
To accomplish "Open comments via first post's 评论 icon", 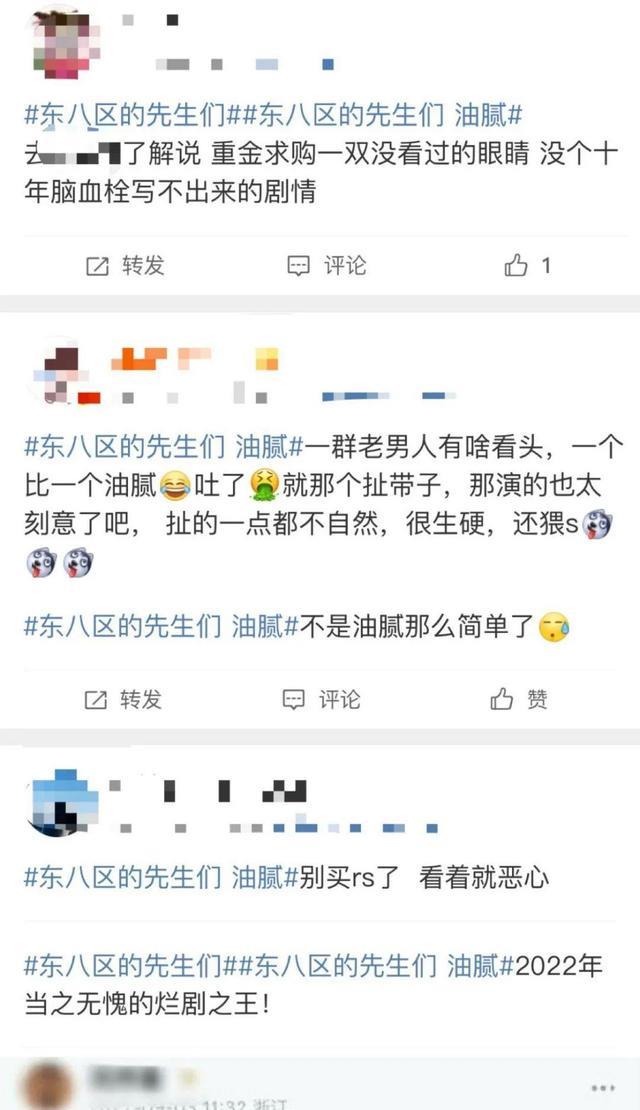I will (298, 266).
